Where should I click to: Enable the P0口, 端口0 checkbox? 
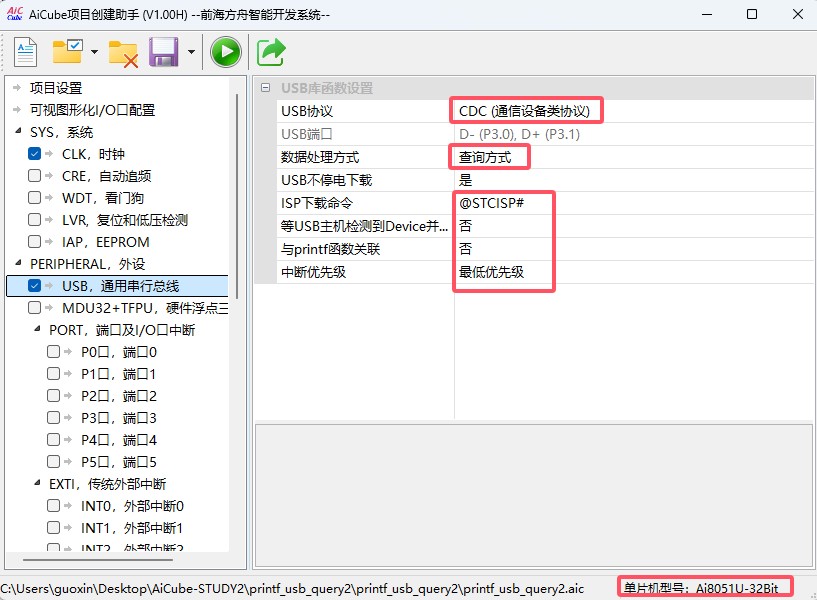point(54,352)
